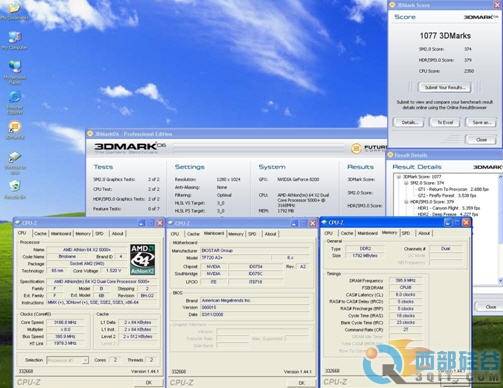Click Close button in Result Details window
Viewport: 503px width, 388px height.
click(x=490, y=307)
